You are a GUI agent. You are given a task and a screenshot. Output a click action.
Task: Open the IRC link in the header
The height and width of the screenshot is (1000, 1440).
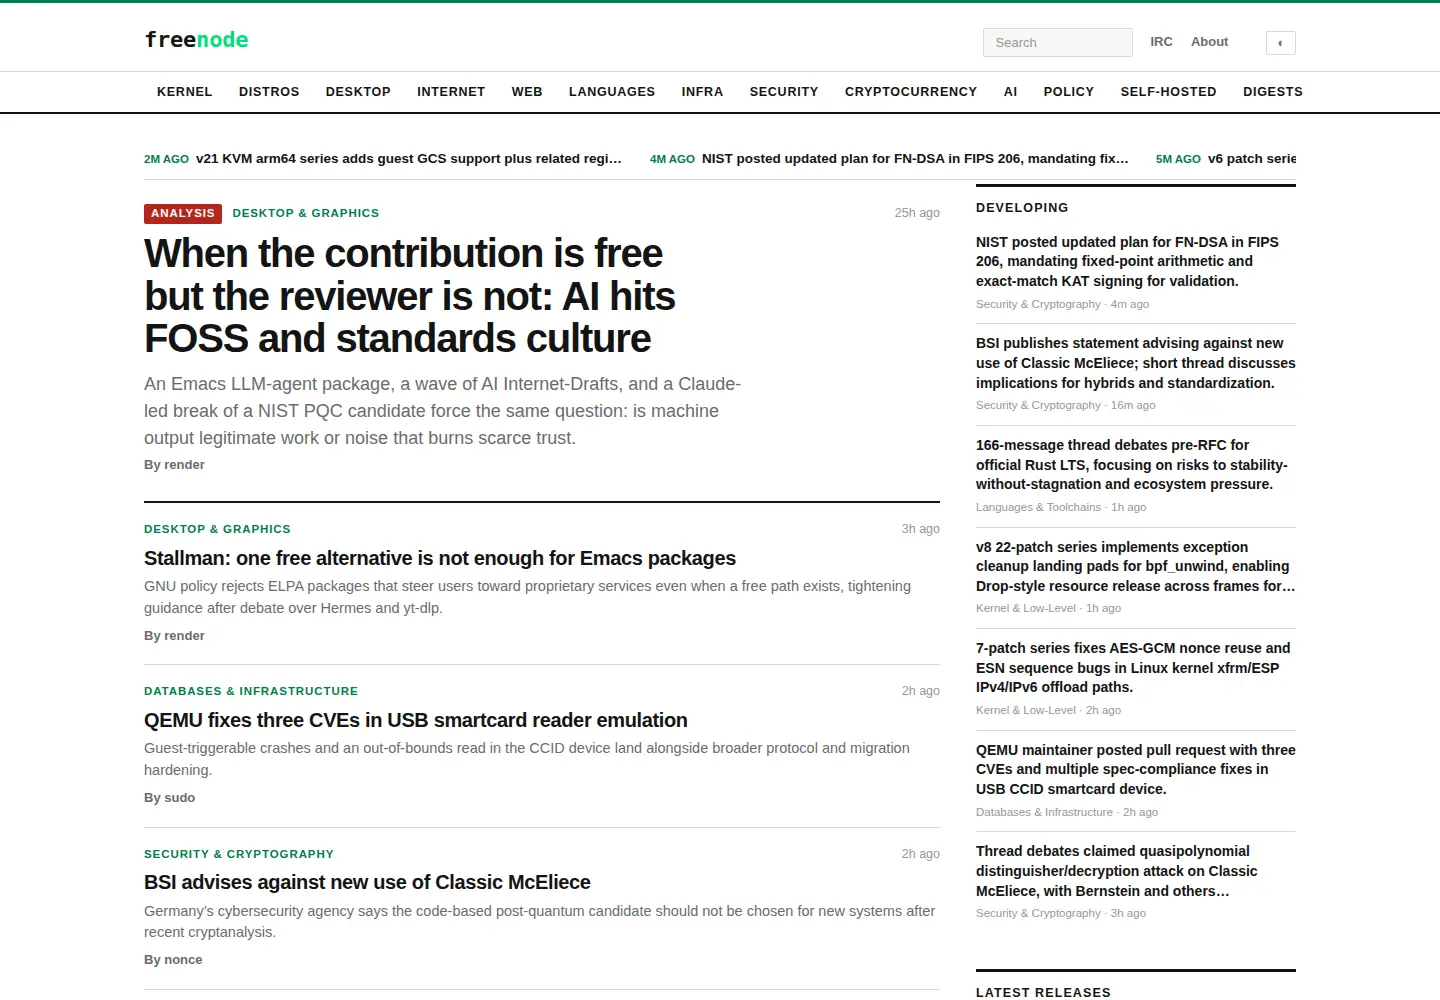1161,42
